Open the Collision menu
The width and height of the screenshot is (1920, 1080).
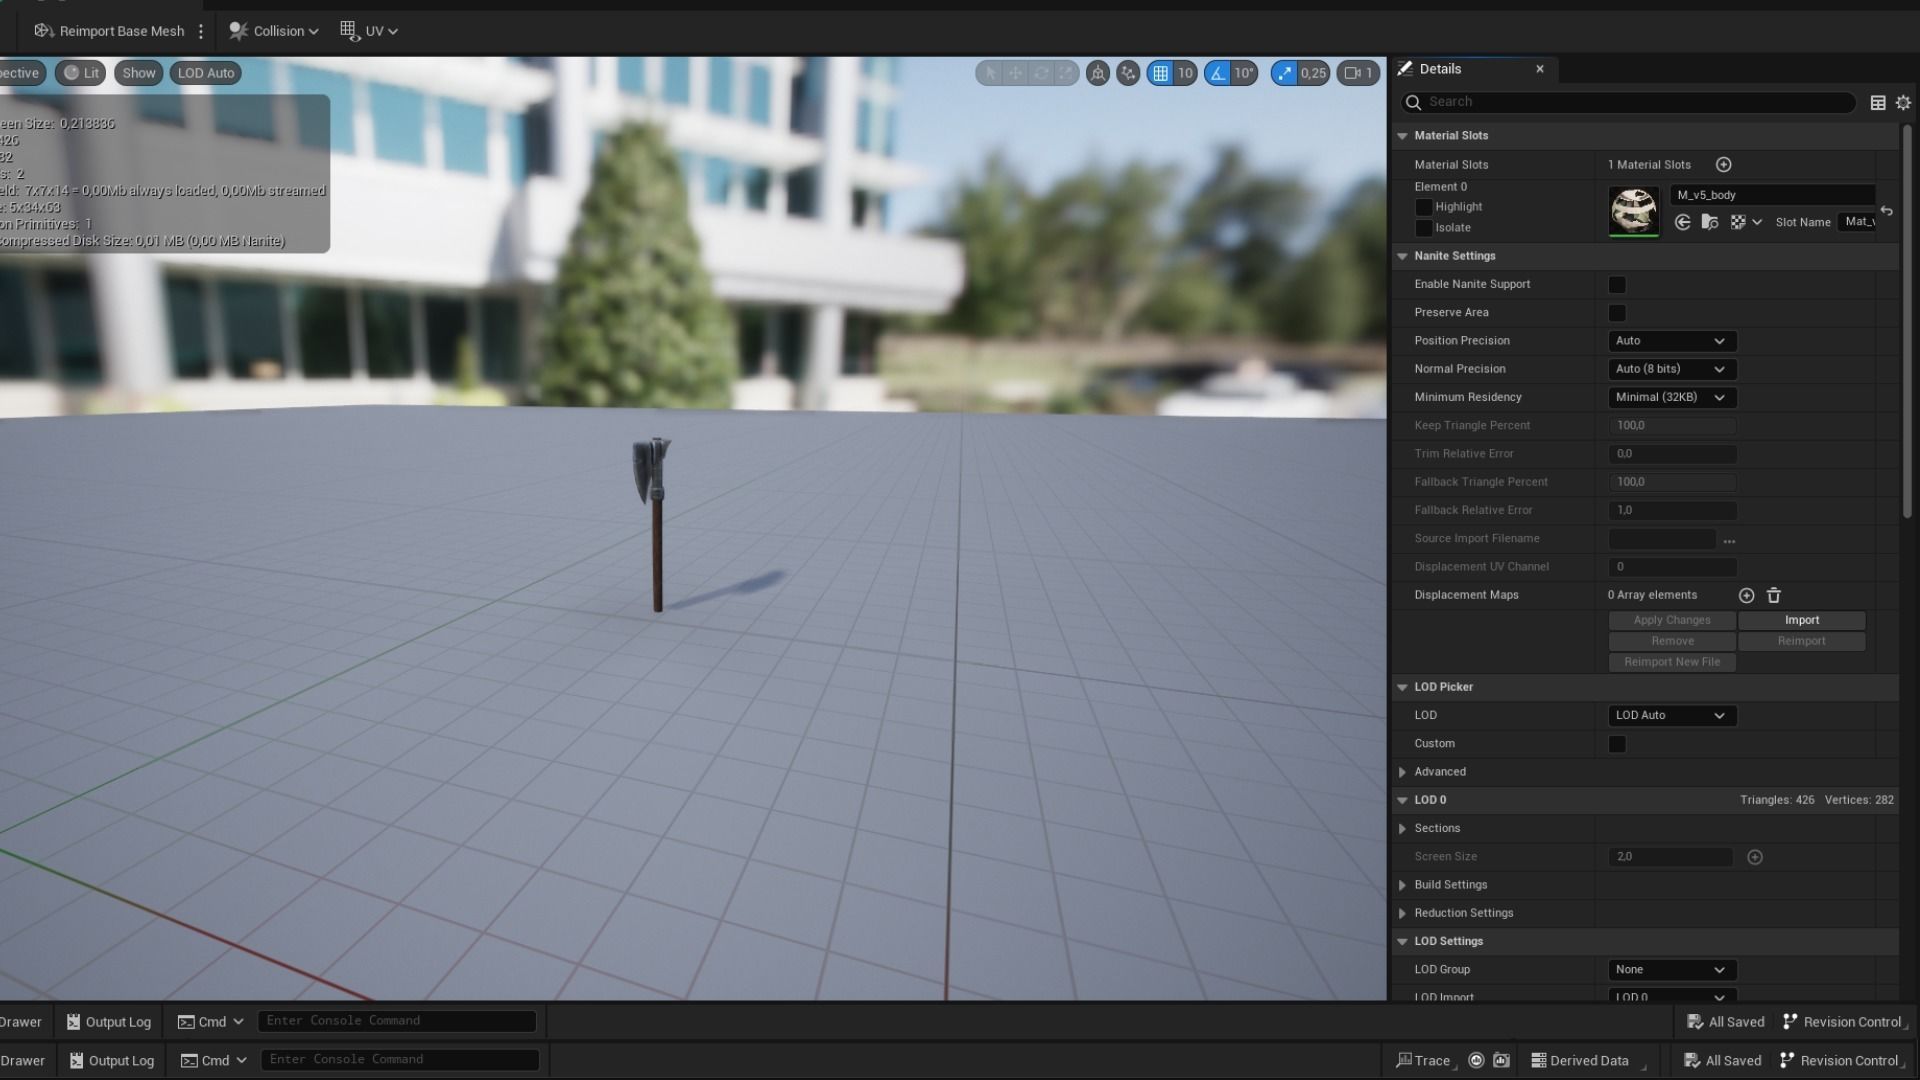(273, 31)
